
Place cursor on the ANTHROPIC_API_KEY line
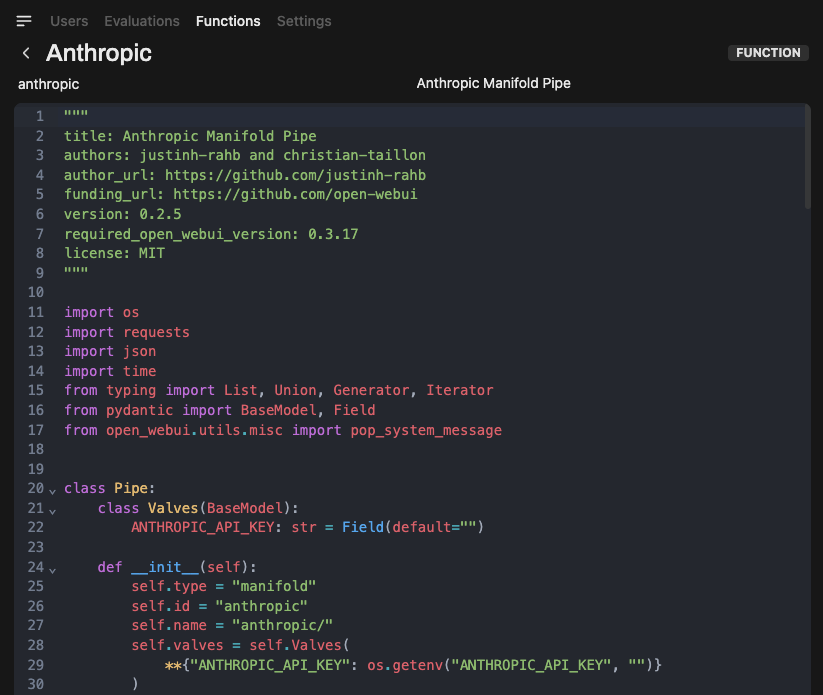point(300,527)
